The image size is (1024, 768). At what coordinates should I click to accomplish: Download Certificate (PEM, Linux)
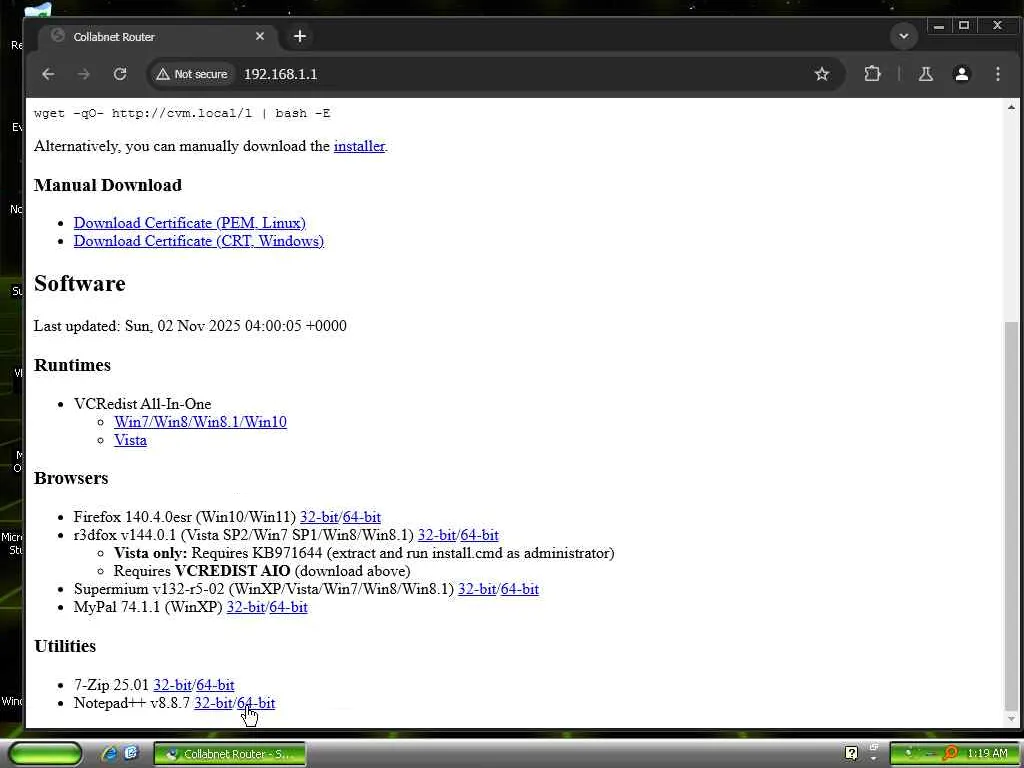(189, 223)
